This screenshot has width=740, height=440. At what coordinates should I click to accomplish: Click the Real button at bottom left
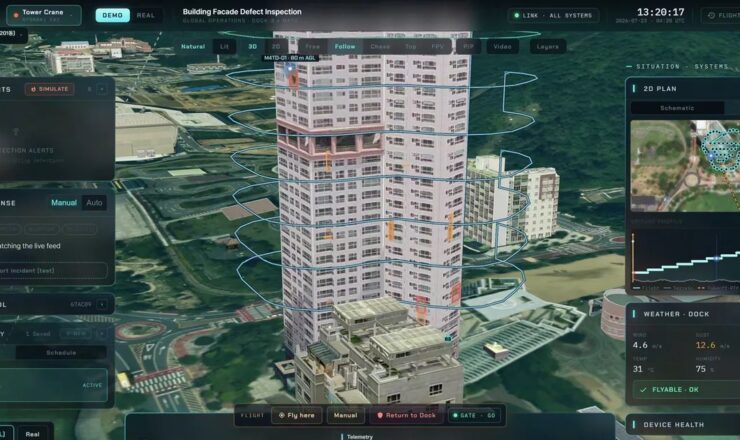33,434
